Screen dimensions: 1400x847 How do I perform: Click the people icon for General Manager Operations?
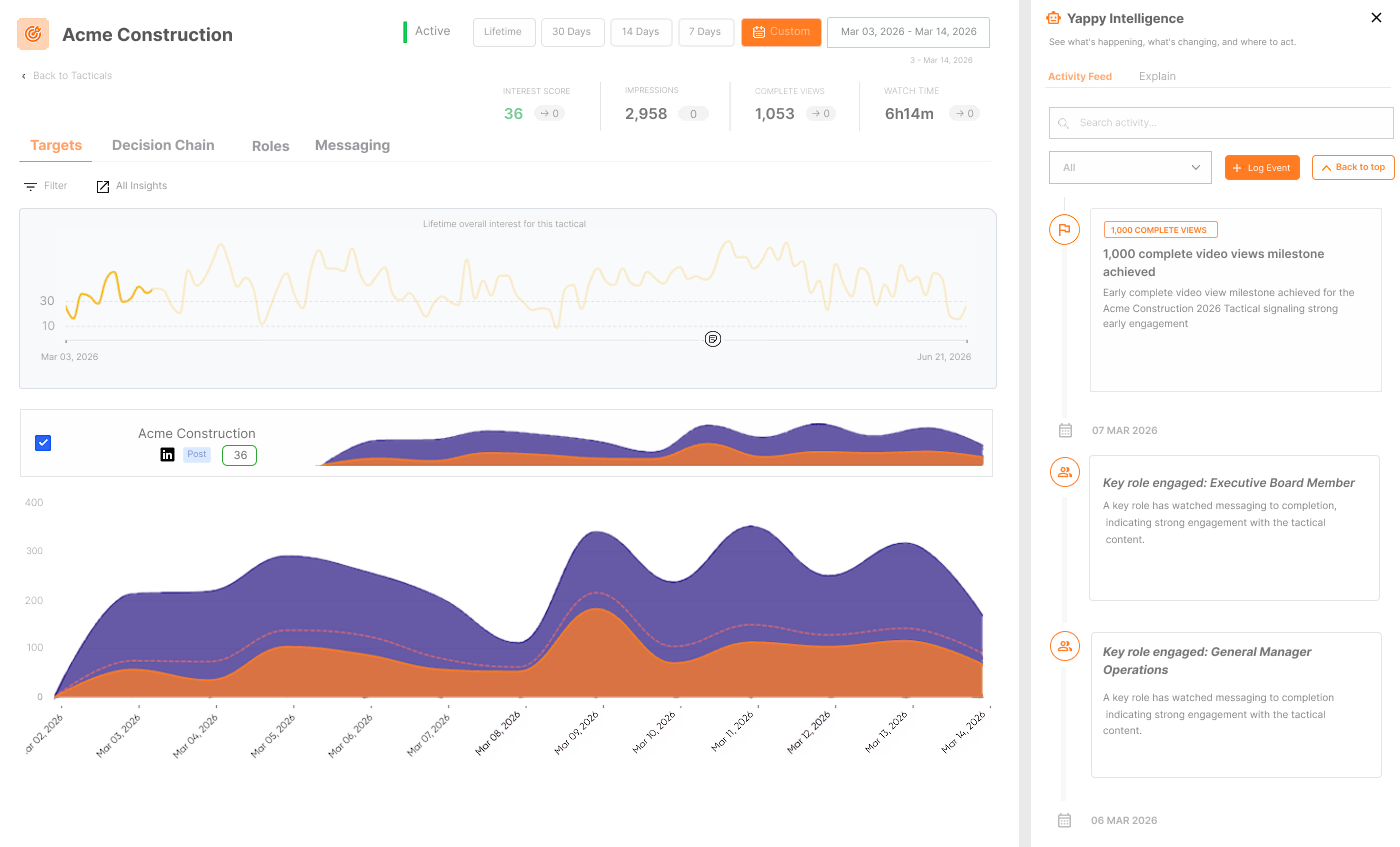(1064, 646)
